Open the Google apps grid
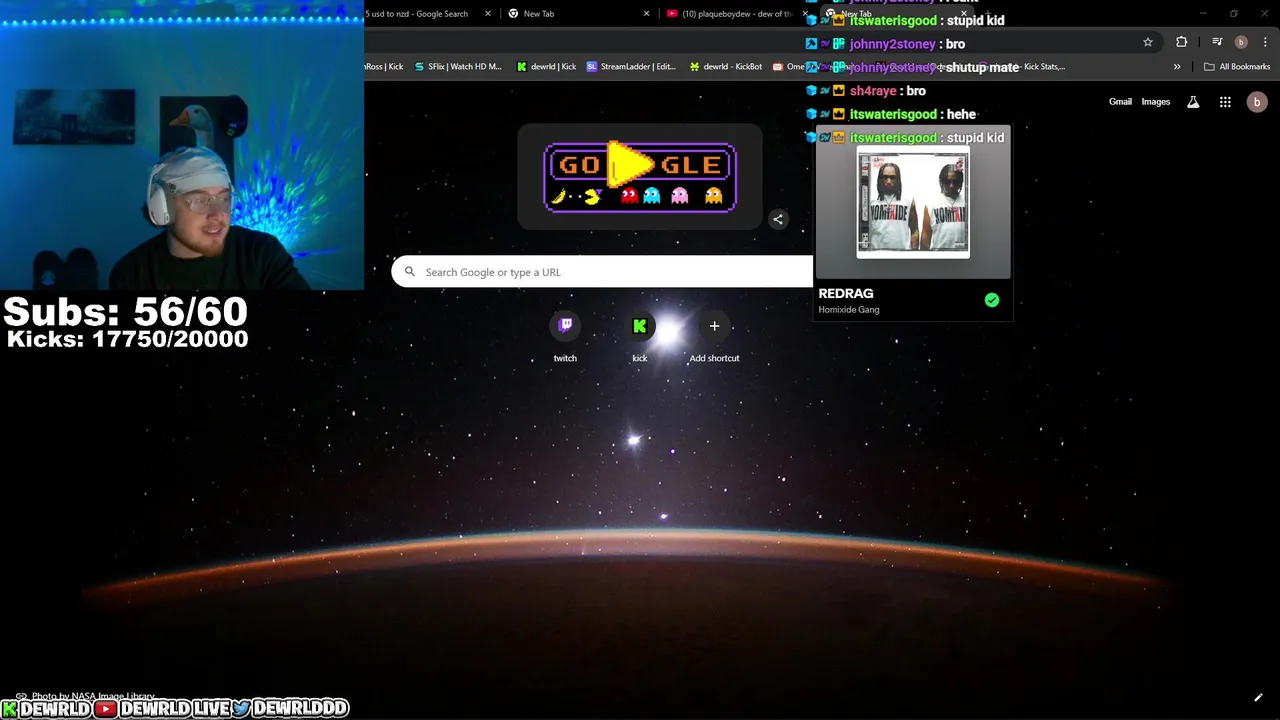The height and width of the screenshot is (720, 1280). (1225, 102)
